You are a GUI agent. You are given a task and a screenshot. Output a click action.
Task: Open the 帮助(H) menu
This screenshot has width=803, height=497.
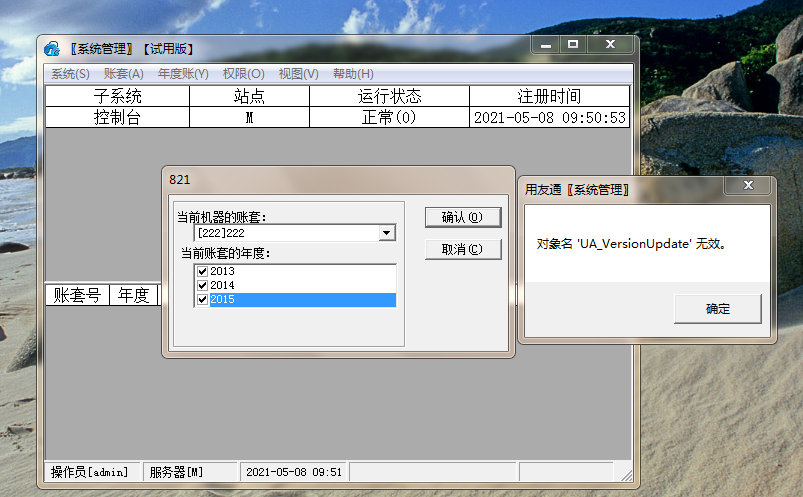tap(353, 74)
